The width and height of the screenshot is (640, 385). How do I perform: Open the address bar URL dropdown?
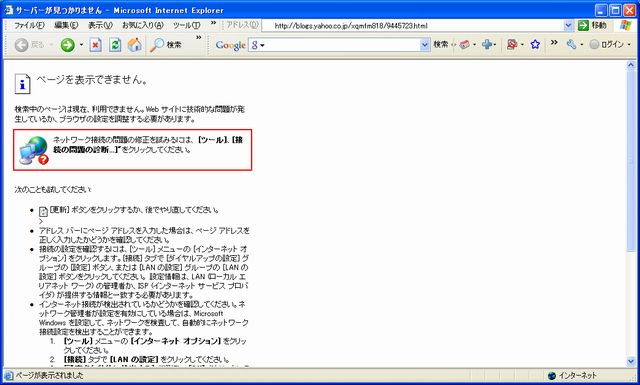pos(568,25)
